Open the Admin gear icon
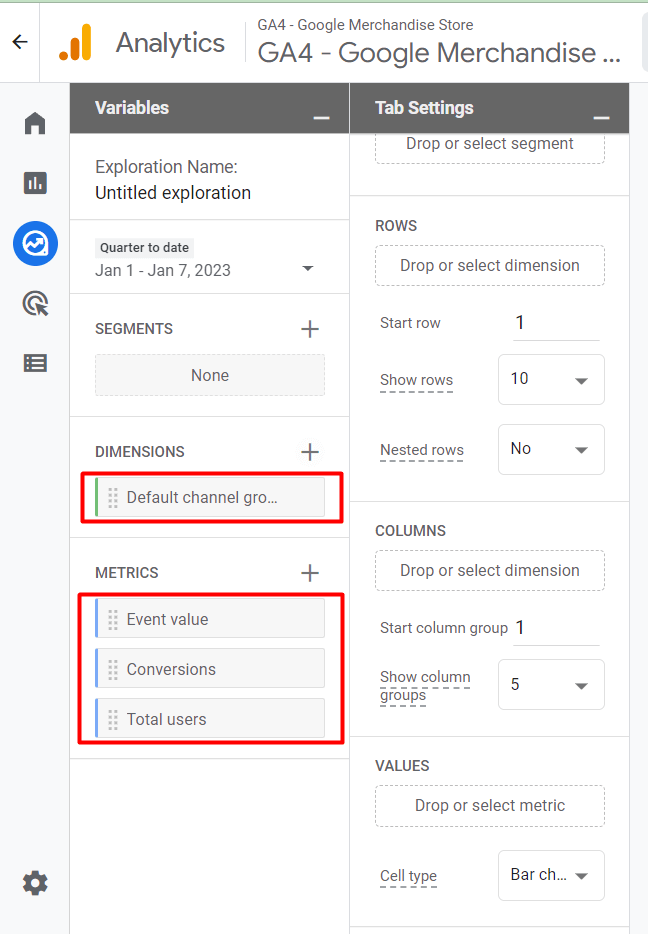The image size is (648, 934). 35,883
